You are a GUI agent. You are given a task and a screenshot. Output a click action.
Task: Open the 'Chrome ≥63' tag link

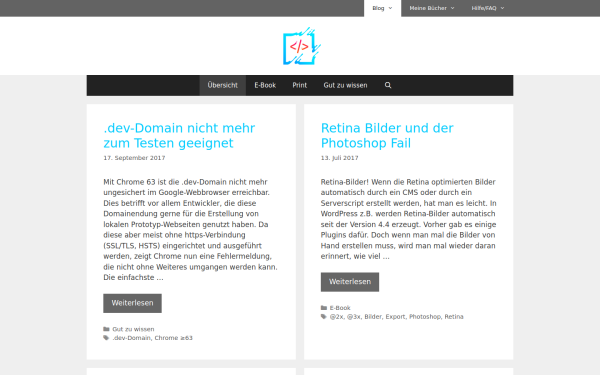tap(173, 338)
